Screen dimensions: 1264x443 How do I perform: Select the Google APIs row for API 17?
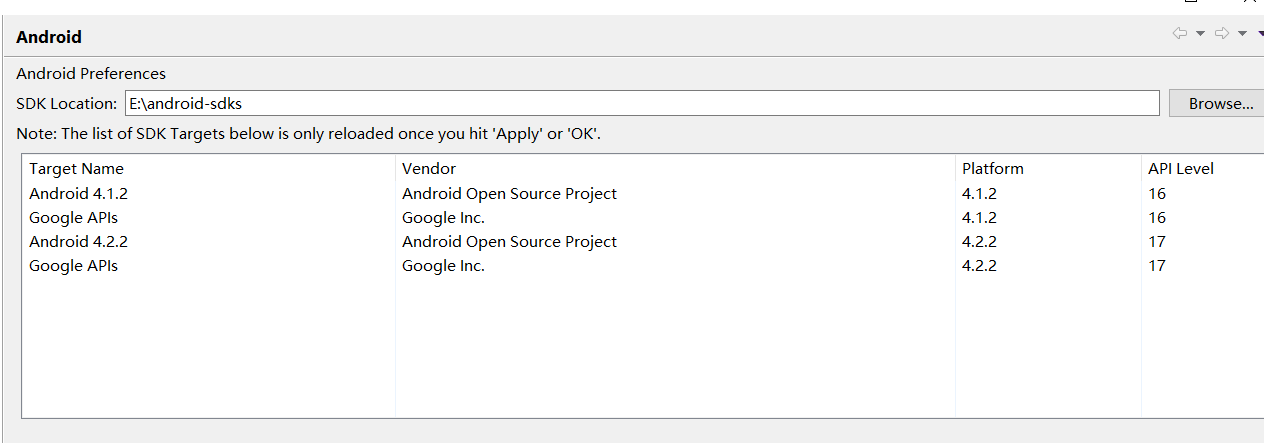[x=75, y=265]
